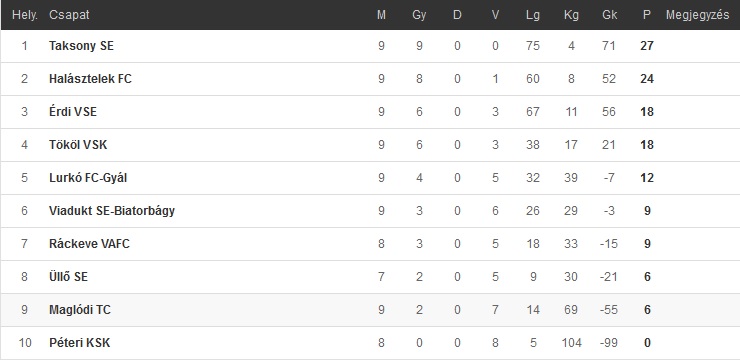Select the Ráckeve VAFC team name
The width and height of the screenshot is (740, 360).
coord(89,244)
